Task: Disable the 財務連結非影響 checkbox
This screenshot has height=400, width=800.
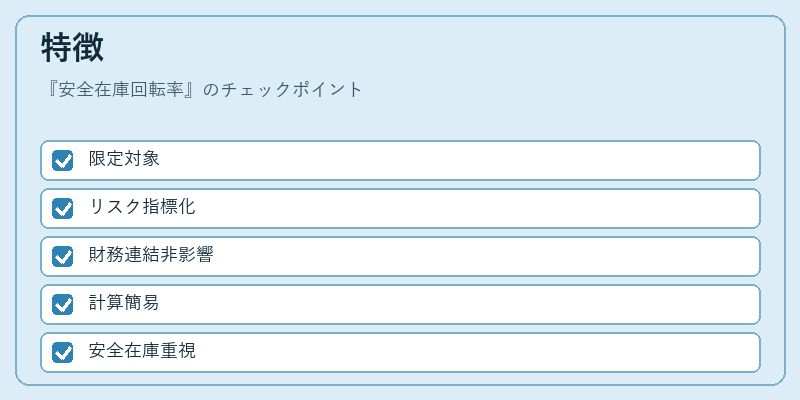Action: pyautogui.click(x=62, y=256)
